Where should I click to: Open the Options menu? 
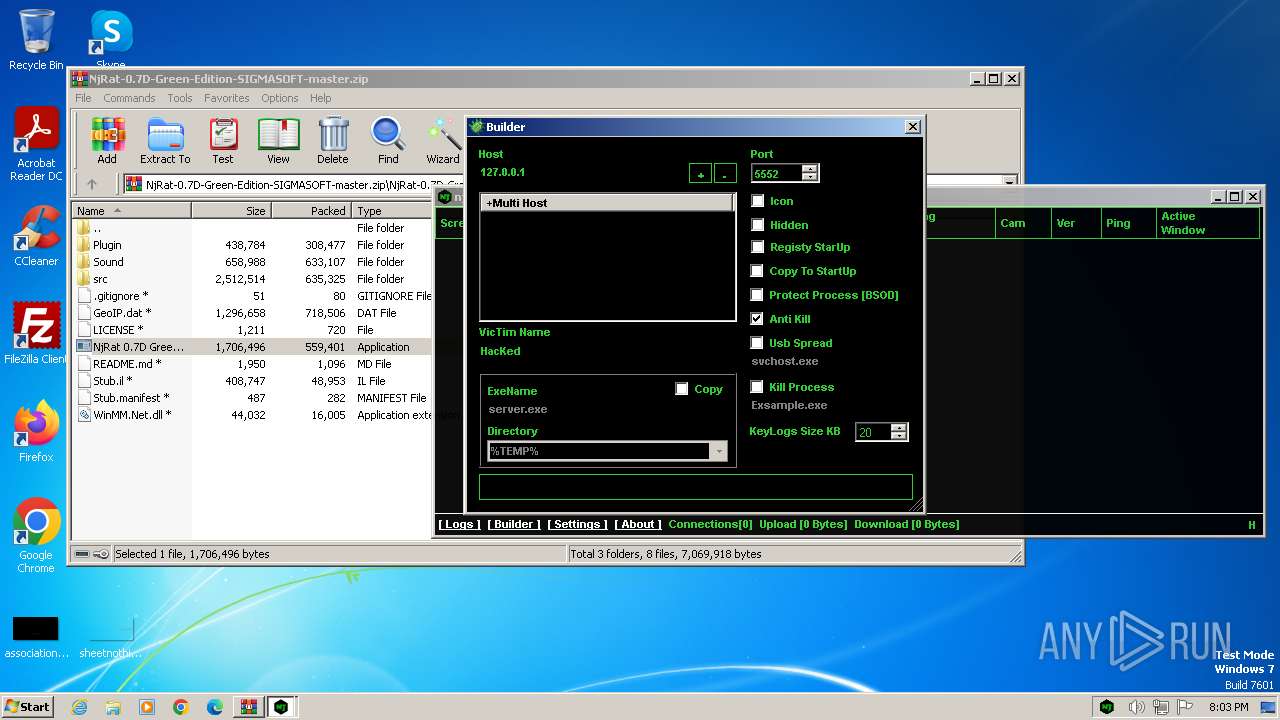[280, 98]
